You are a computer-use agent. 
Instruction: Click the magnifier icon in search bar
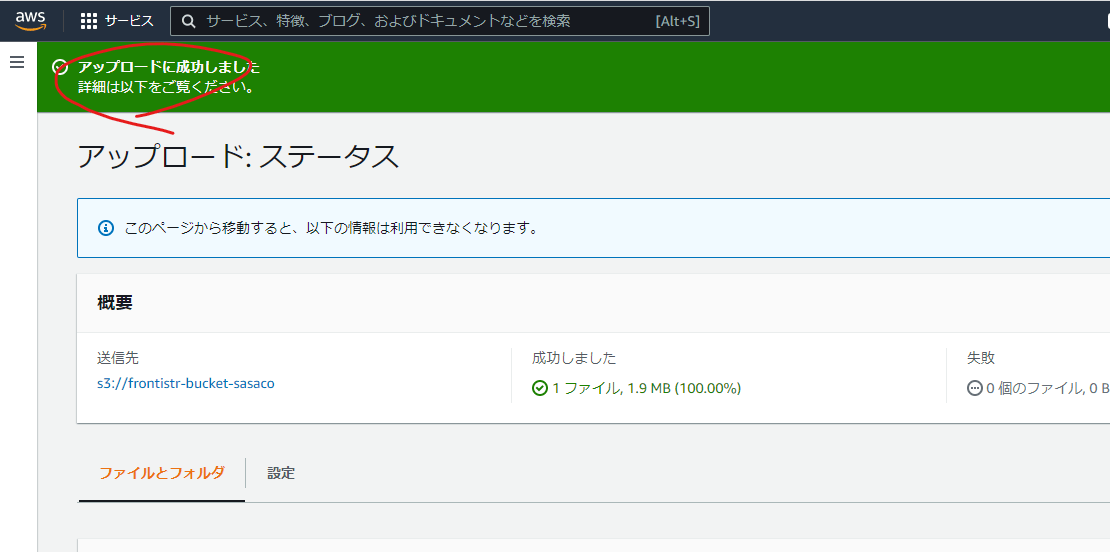pyautogui.click(x=189, y=21)
